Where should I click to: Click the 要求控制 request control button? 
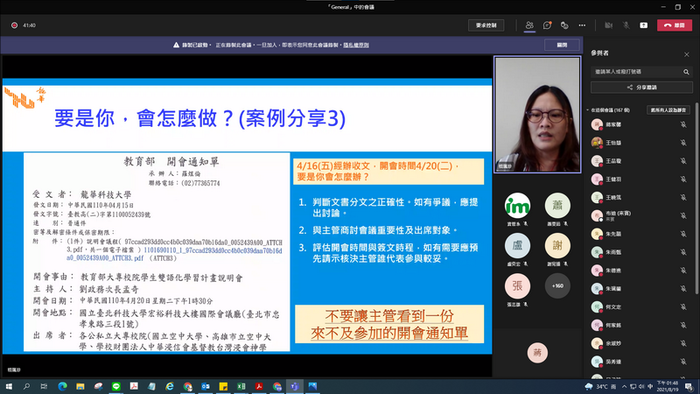tap(486, 25)
